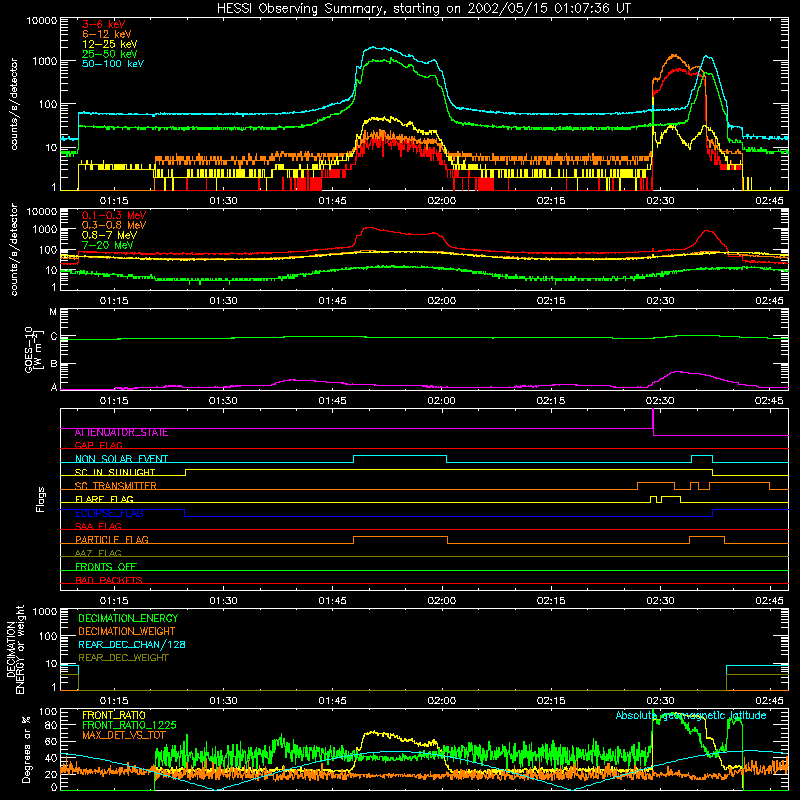Select the NON_SOLAR_EVENT flag label
Viewport: 800px width, 800px height.
pos(121,459)
